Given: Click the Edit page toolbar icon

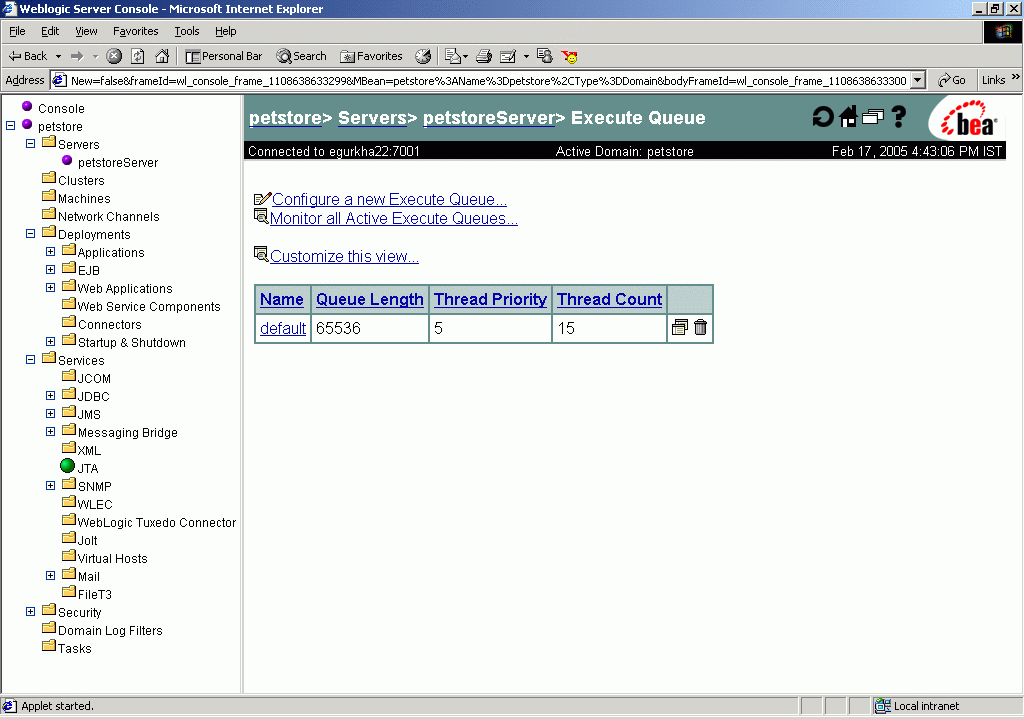Looking at the screenshot, I should tap(508, 56).
